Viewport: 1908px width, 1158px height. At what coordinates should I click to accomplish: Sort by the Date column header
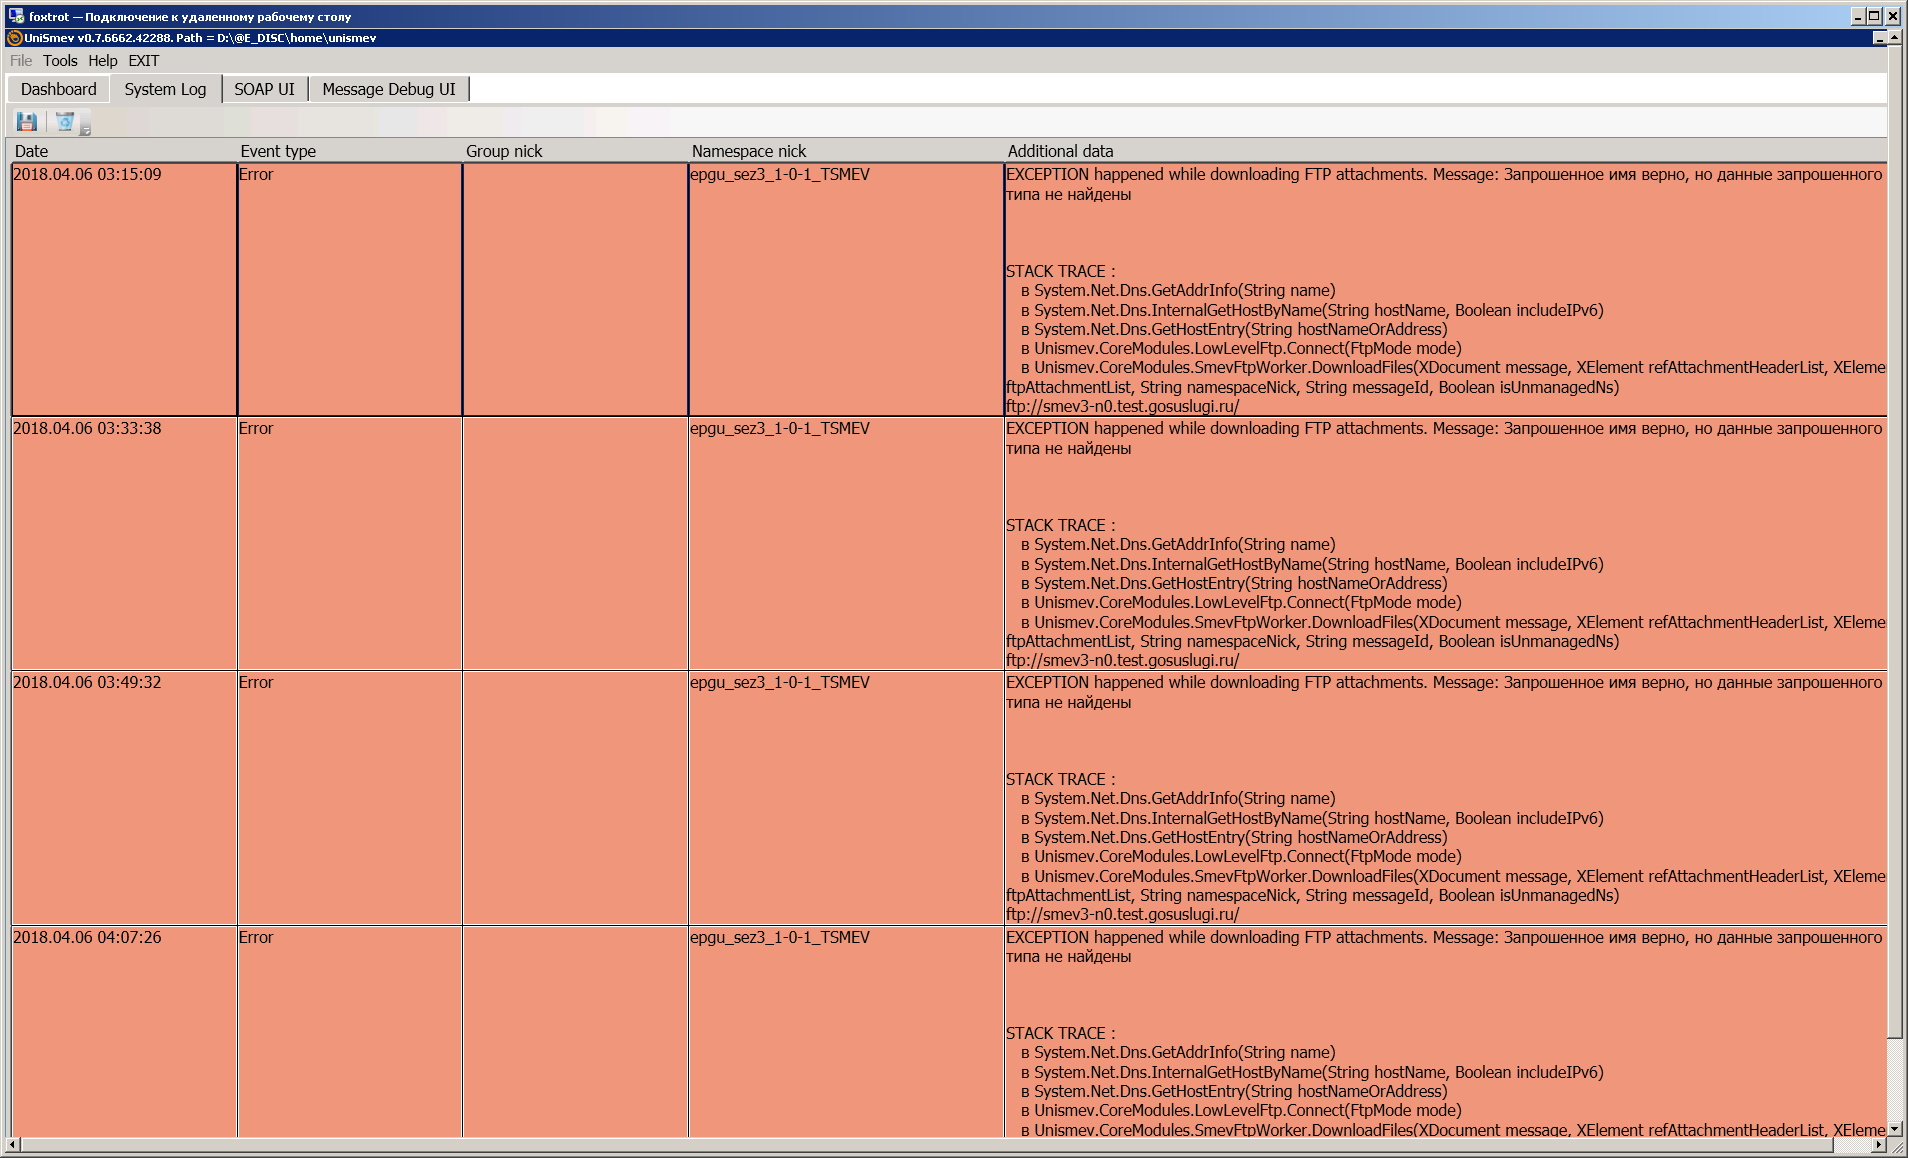click(124, 151)
